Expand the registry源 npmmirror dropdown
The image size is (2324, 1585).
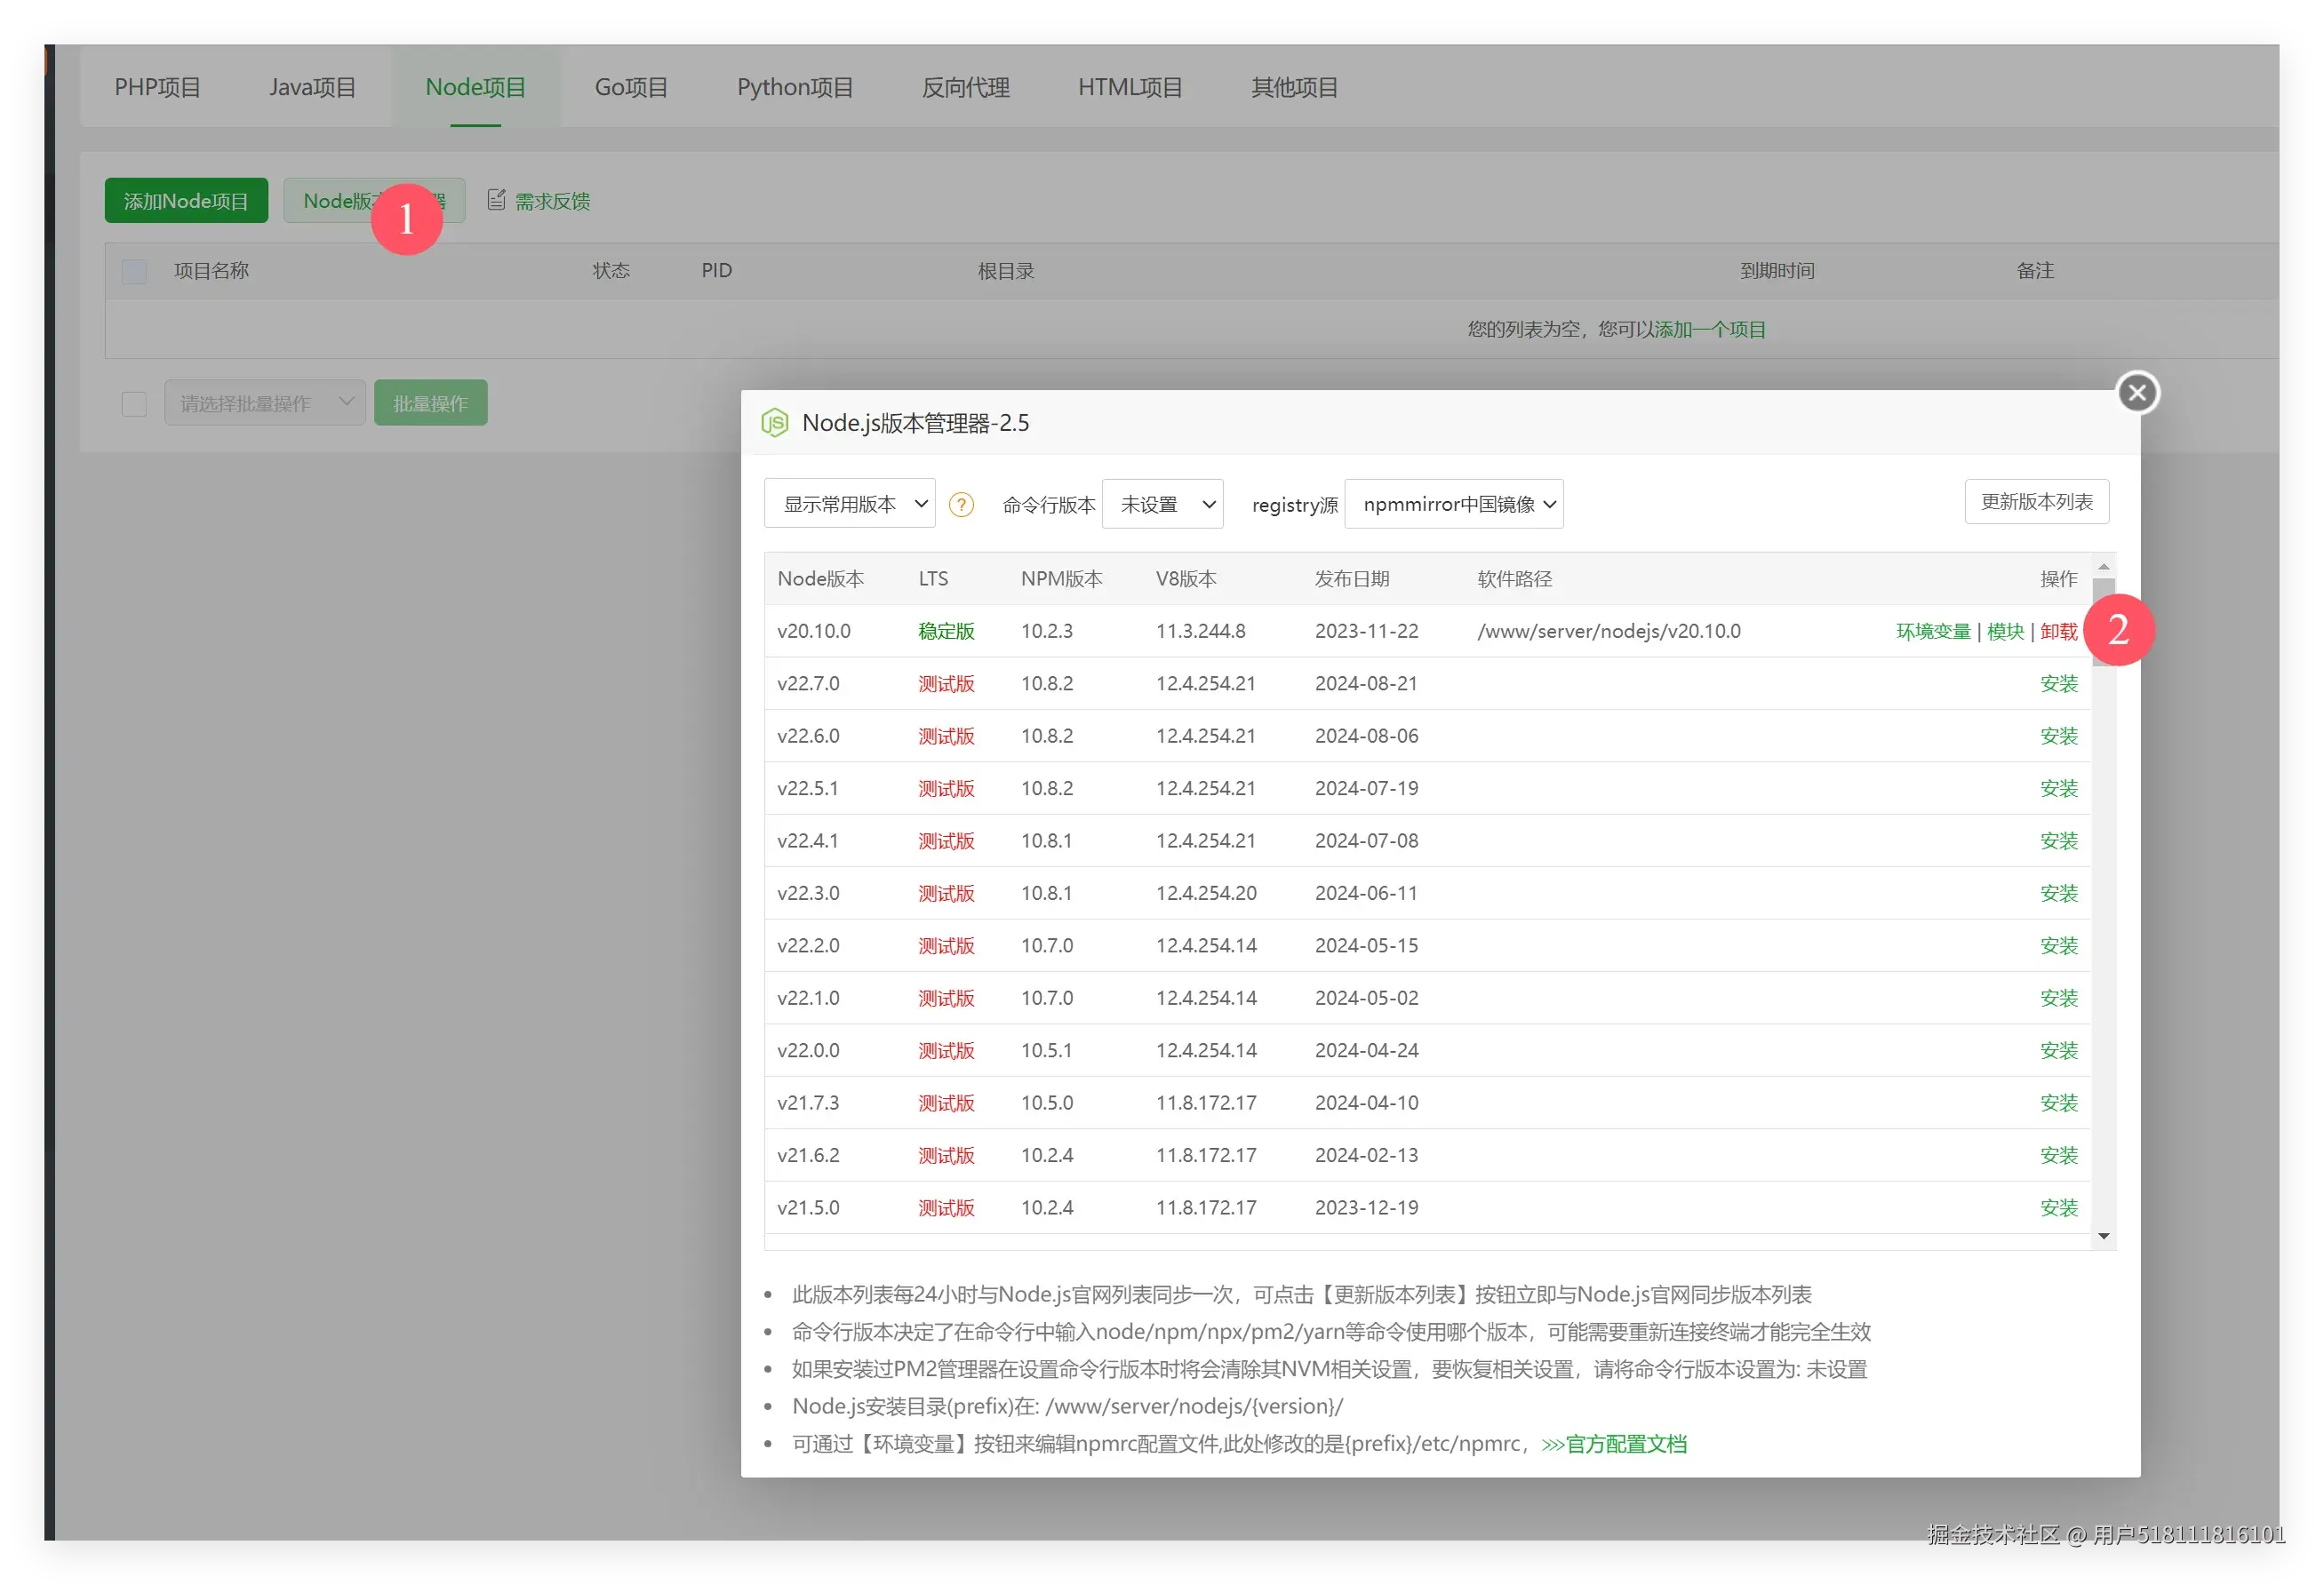[1454, 504]
